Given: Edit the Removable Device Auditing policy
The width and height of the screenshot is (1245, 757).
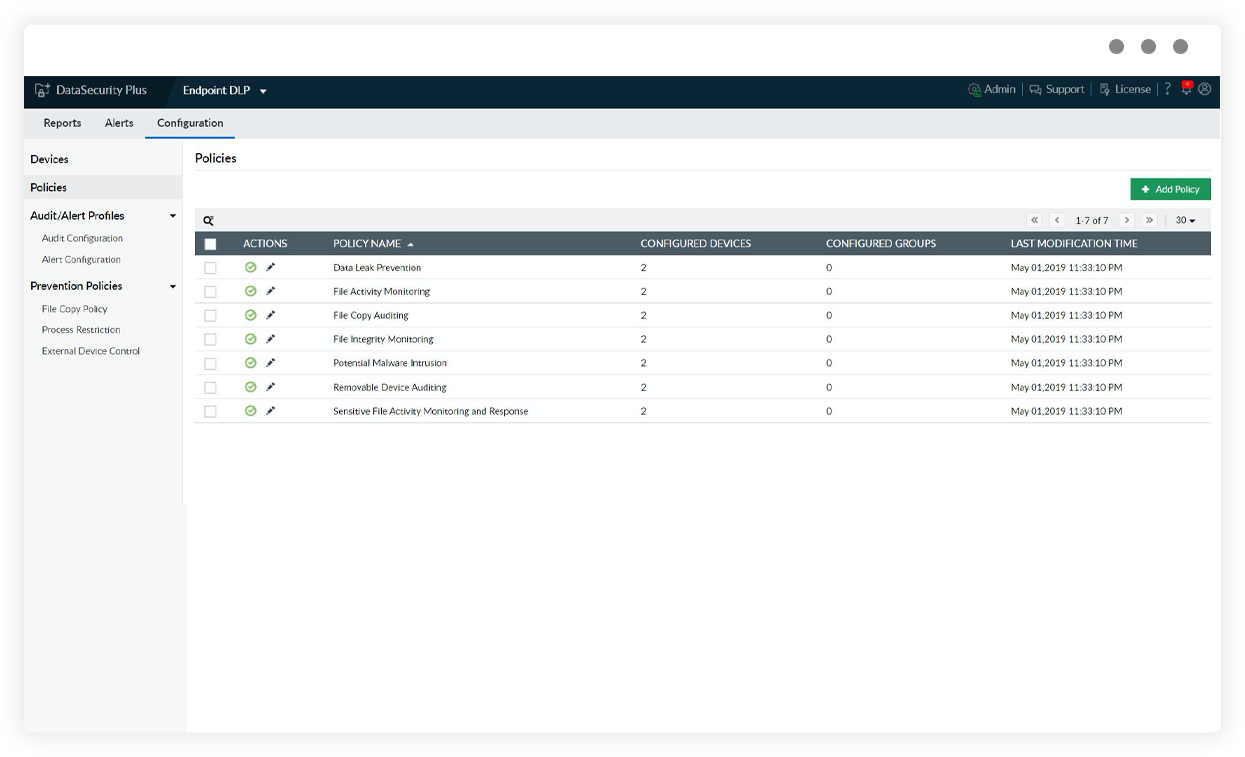Looking at the screenshot, I should [x=271, y=387].
